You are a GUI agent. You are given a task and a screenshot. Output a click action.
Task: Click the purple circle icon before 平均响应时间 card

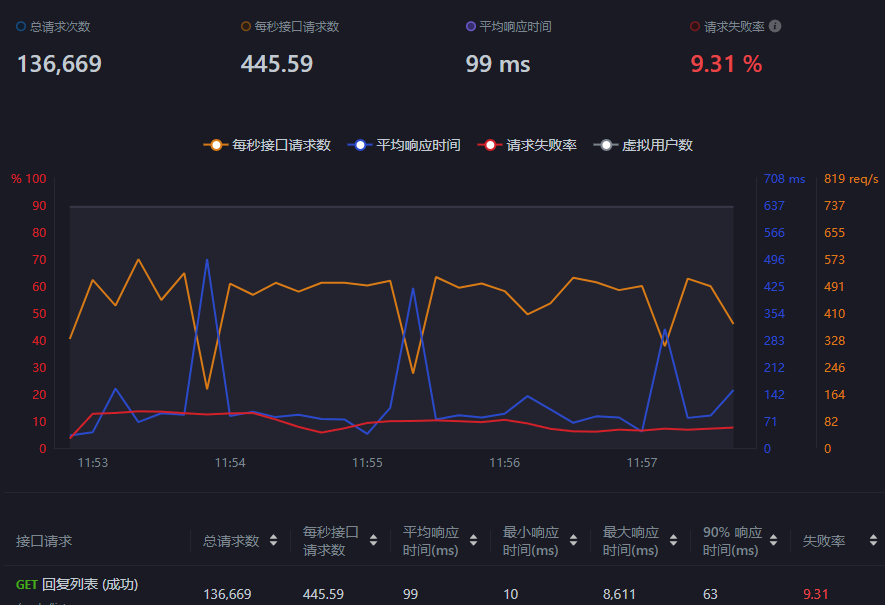pyautogui.click(x=471, y=27)
